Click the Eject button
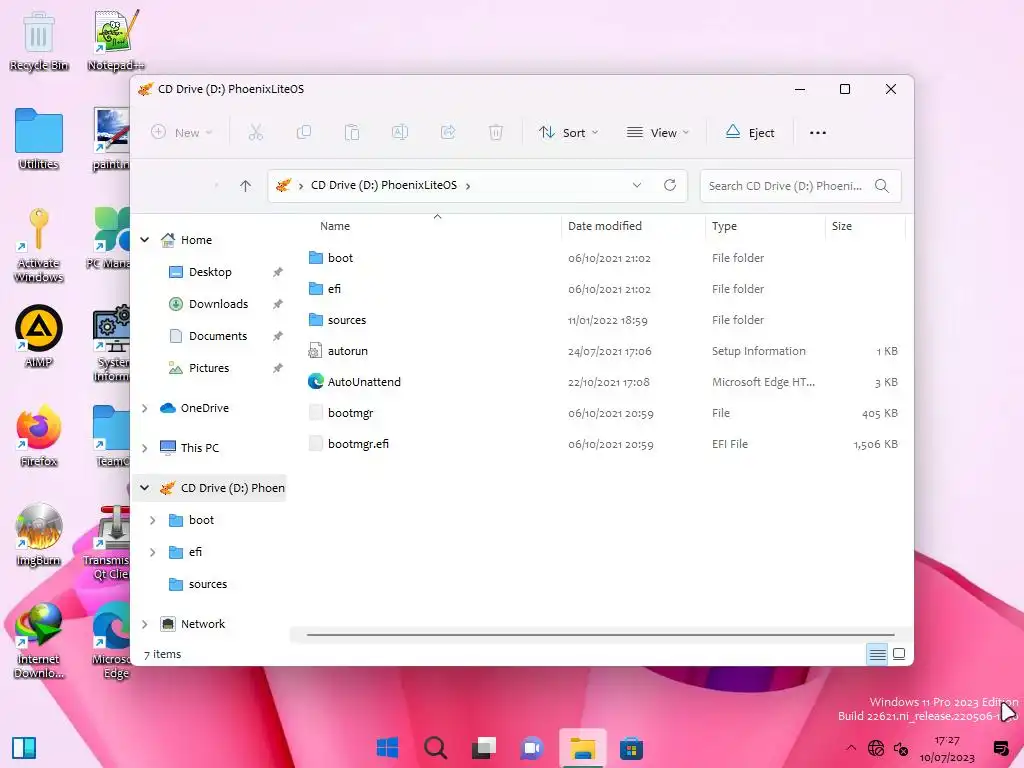The image size is (1024, 768). click(x=750, y=133)
